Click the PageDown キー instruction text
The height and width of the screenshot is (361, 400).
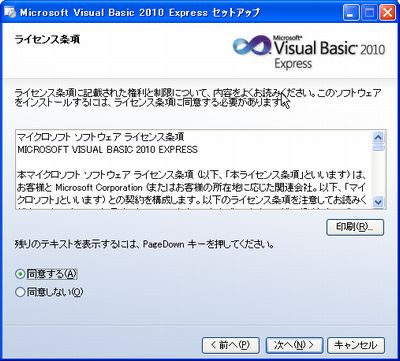point(145,245)
